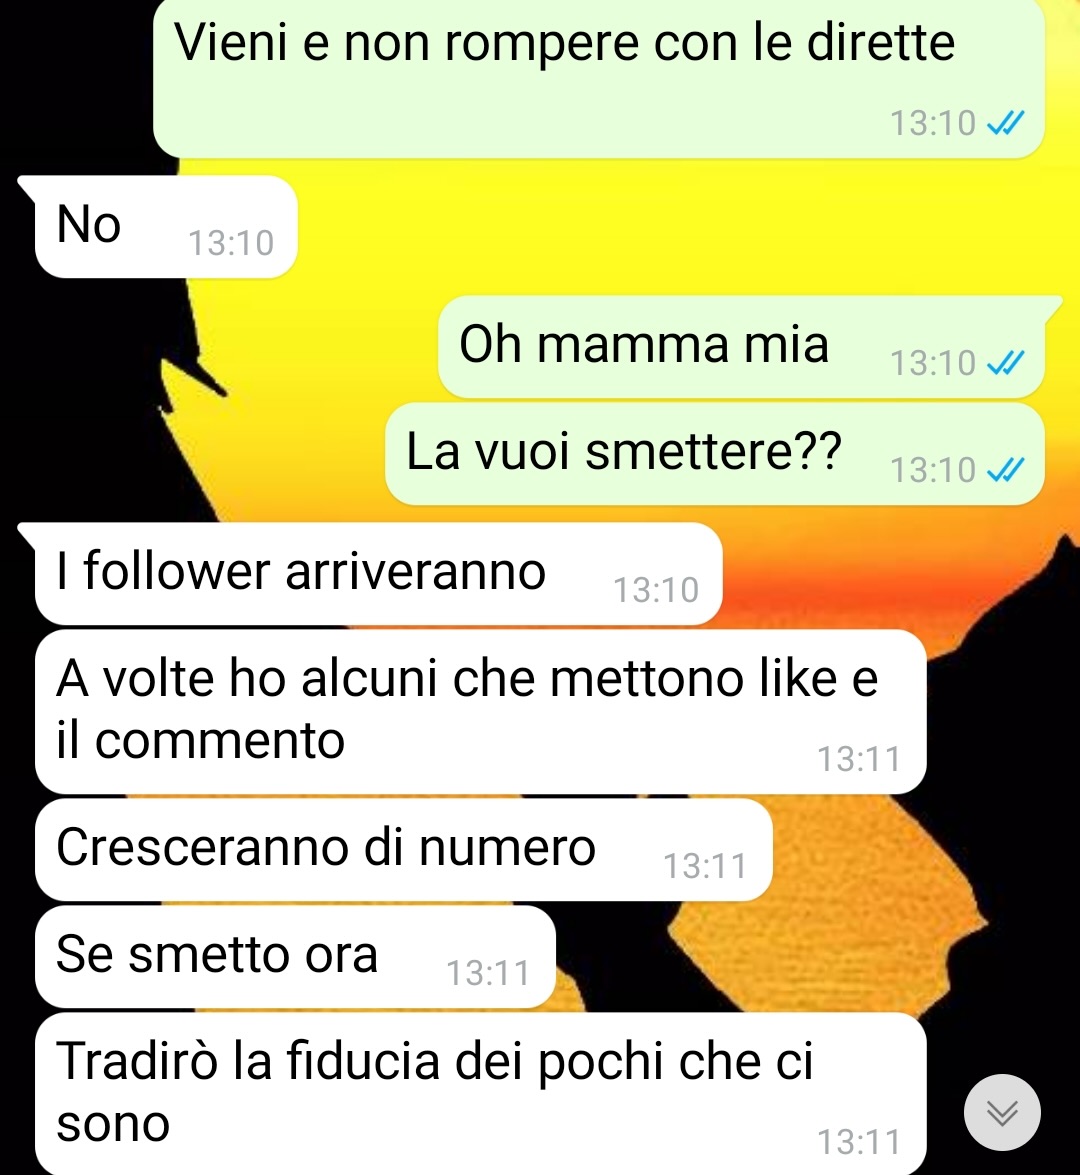Select the 'La vuoi smettere??' message
The image size is (1080, 1175).
point(715,454)
